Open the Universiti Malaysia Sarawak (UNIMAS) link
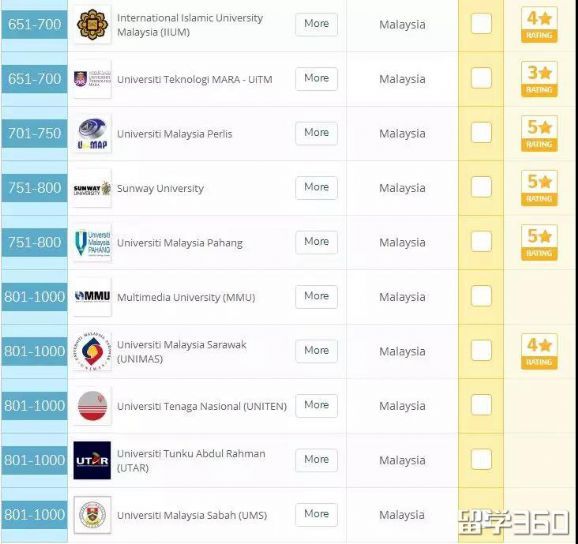 pyautogui.click(x=182, y=352)
